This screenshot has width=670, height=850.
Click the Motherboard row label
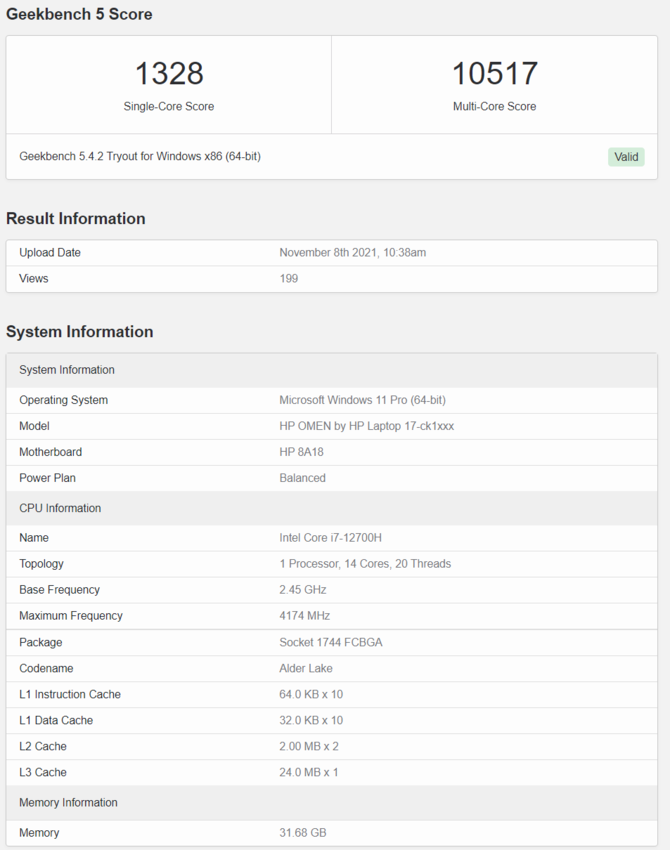(x=50, y=452)
